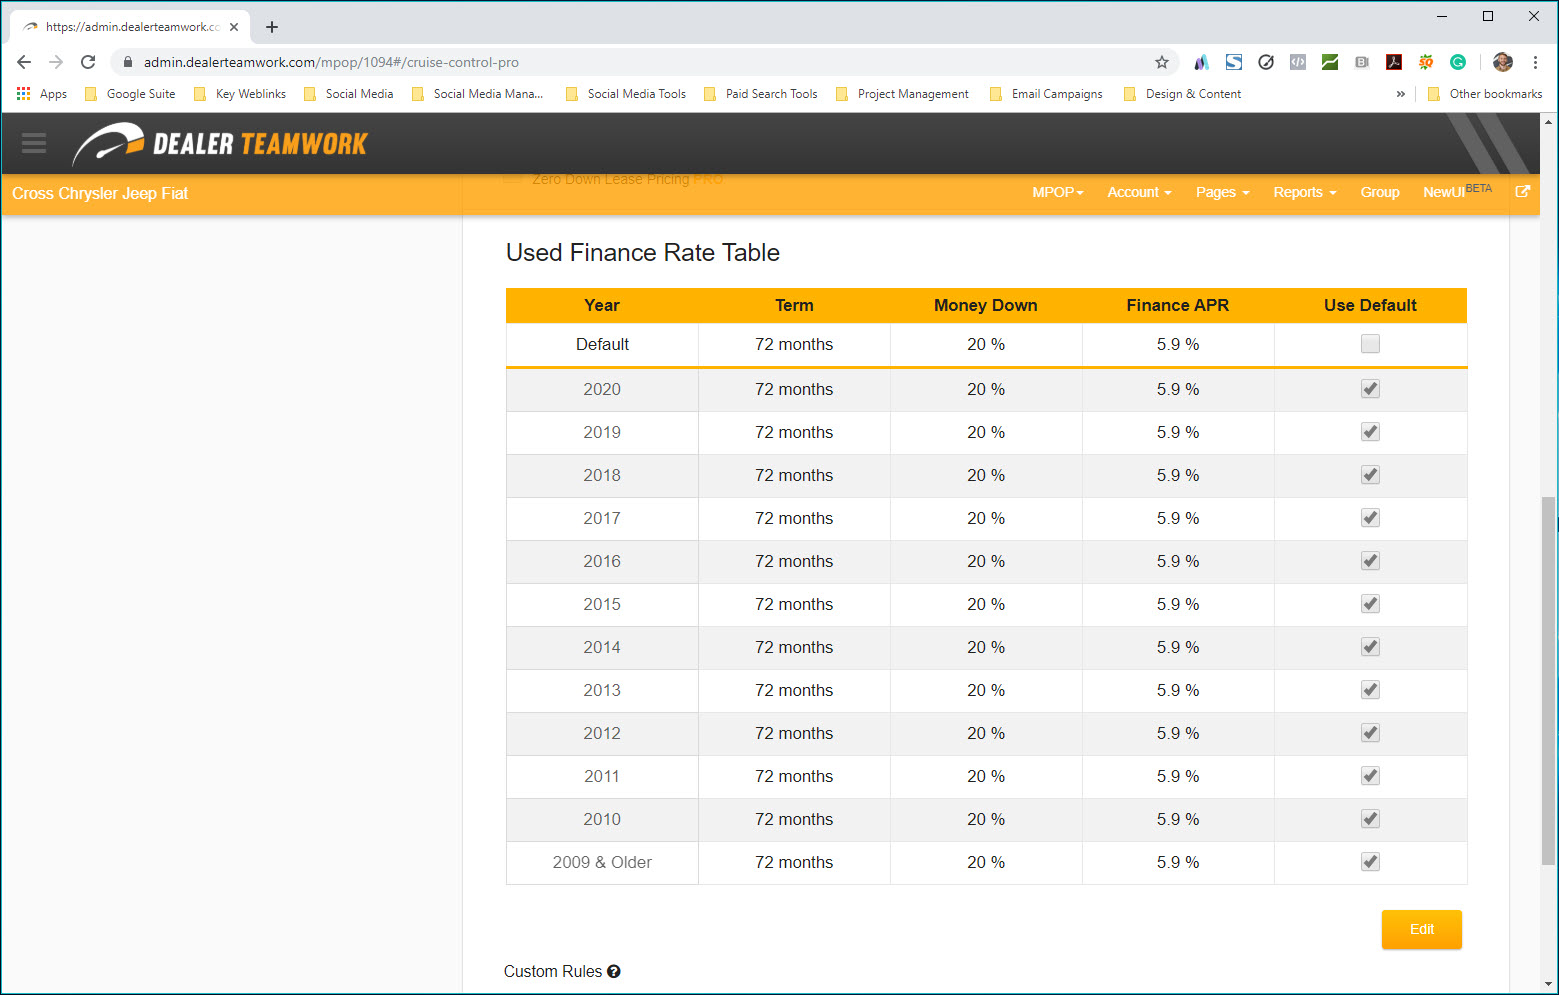Screen dimensions: 1559x995
Task: Open the Custom Rules help tooltip icon
Action: coord(614,971)
